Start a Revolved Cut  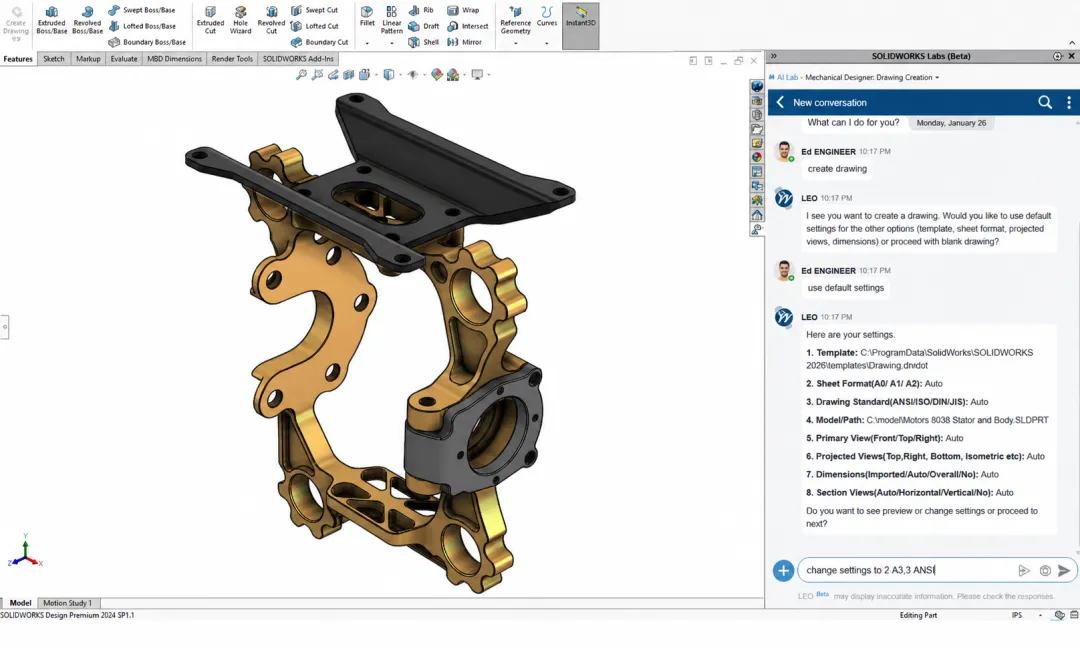[x=271, y=20]
